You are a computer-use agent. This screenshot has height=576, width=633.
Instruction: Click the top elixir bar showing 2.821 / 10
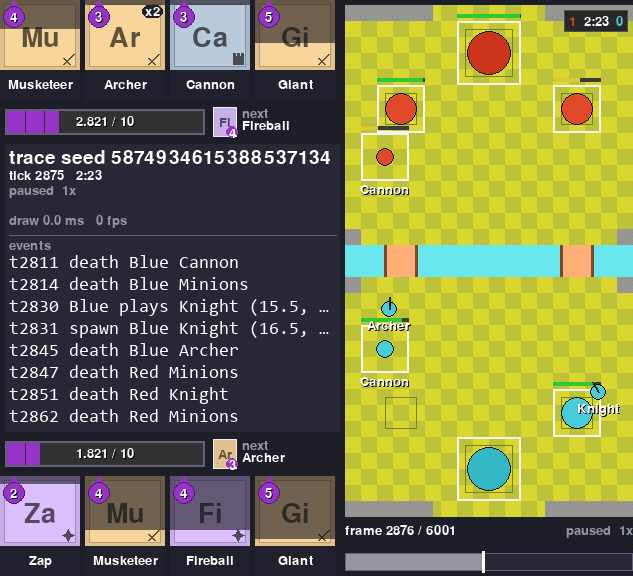(x=105, y=122)
